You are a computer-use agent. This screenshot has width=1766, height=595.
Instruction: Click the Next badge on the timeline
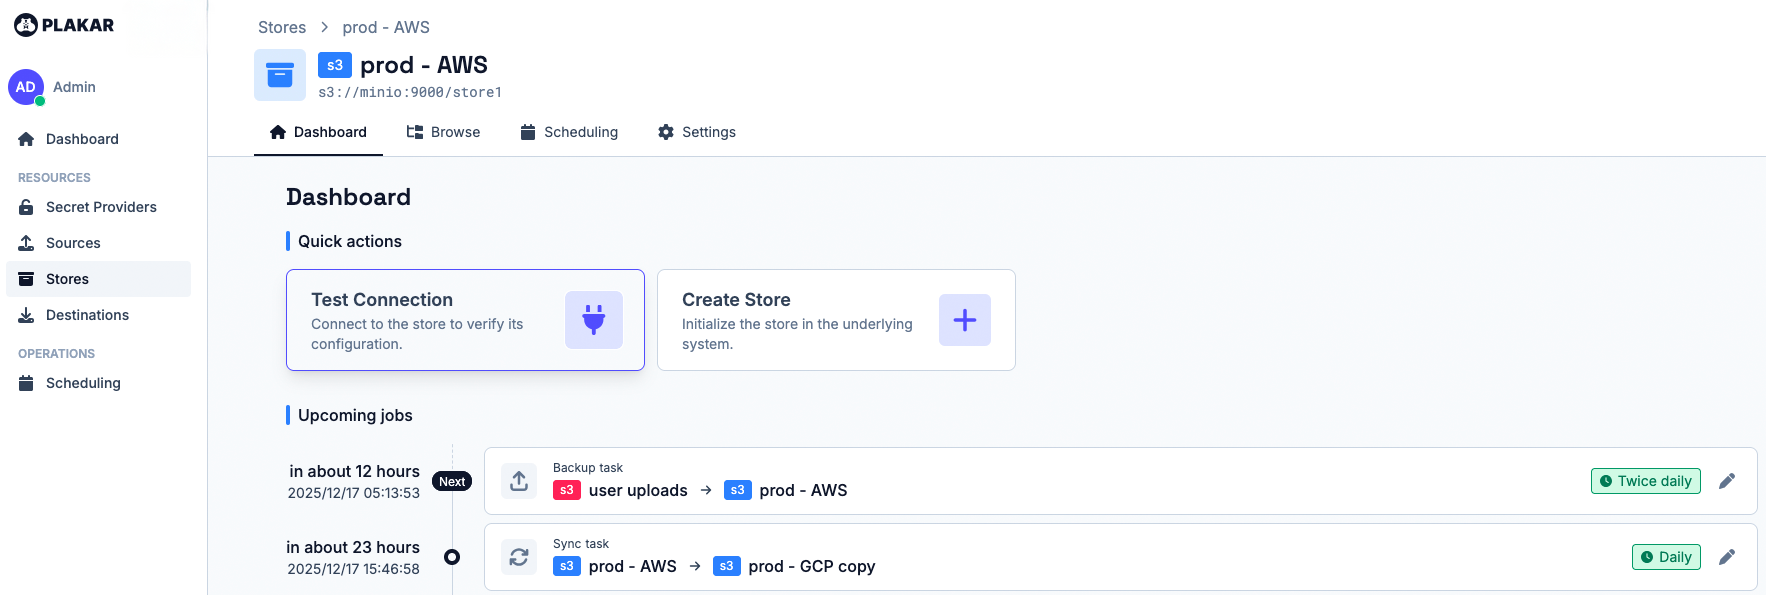[452, 481]
